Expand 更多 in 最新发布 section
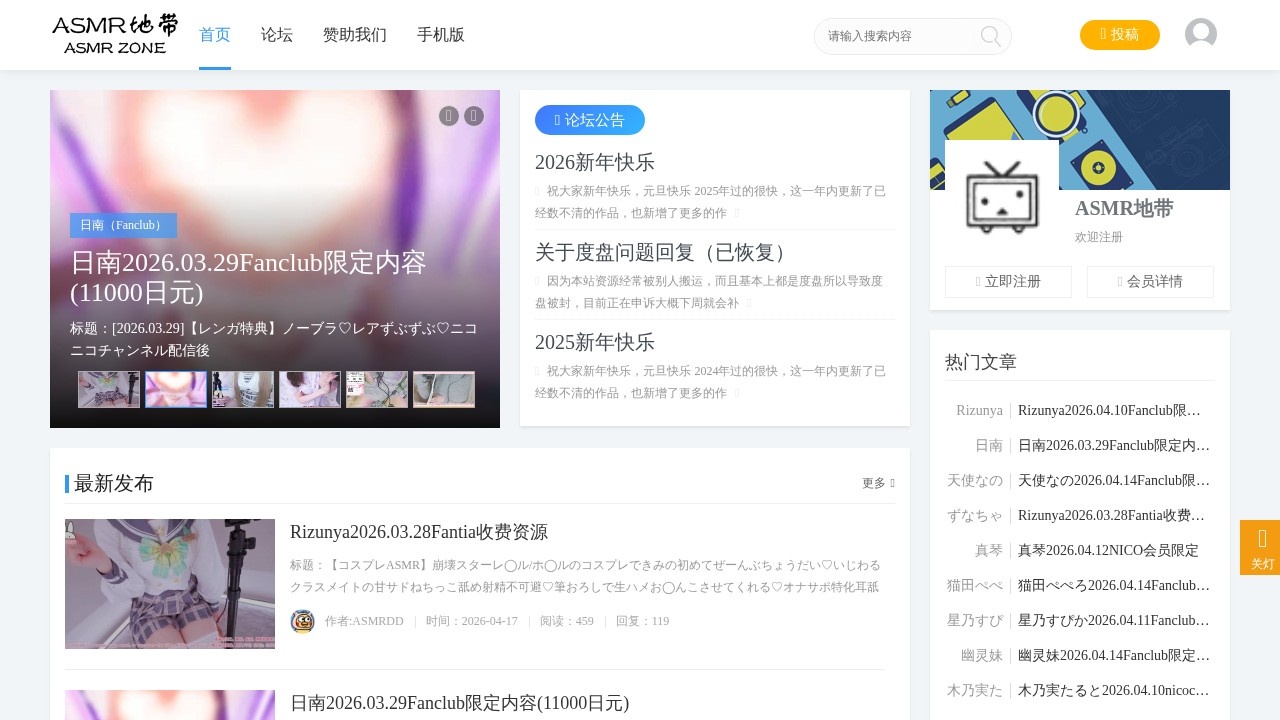The image size is (1280, 720). click(878, 483)
